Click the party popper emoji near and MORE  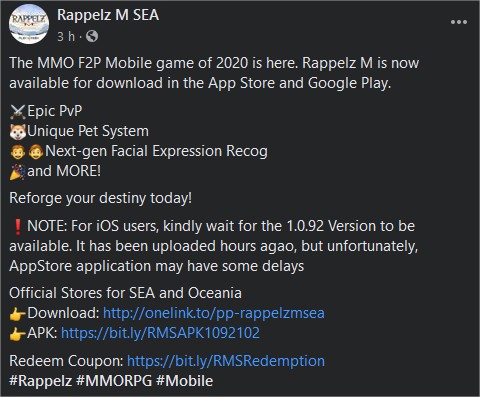coord(18,172)
